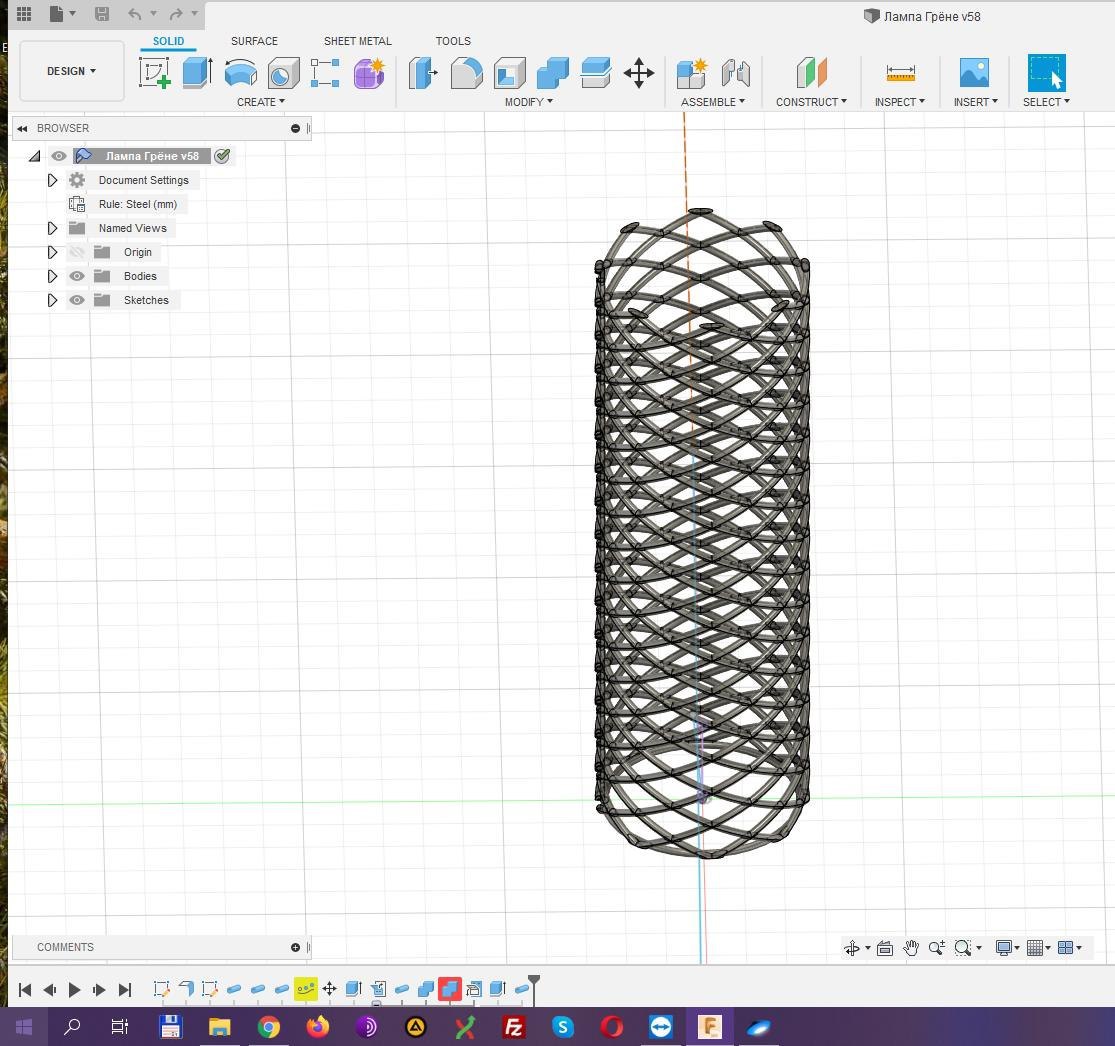Click the yellow highlighted timeline feature

(x=306, y=989)
